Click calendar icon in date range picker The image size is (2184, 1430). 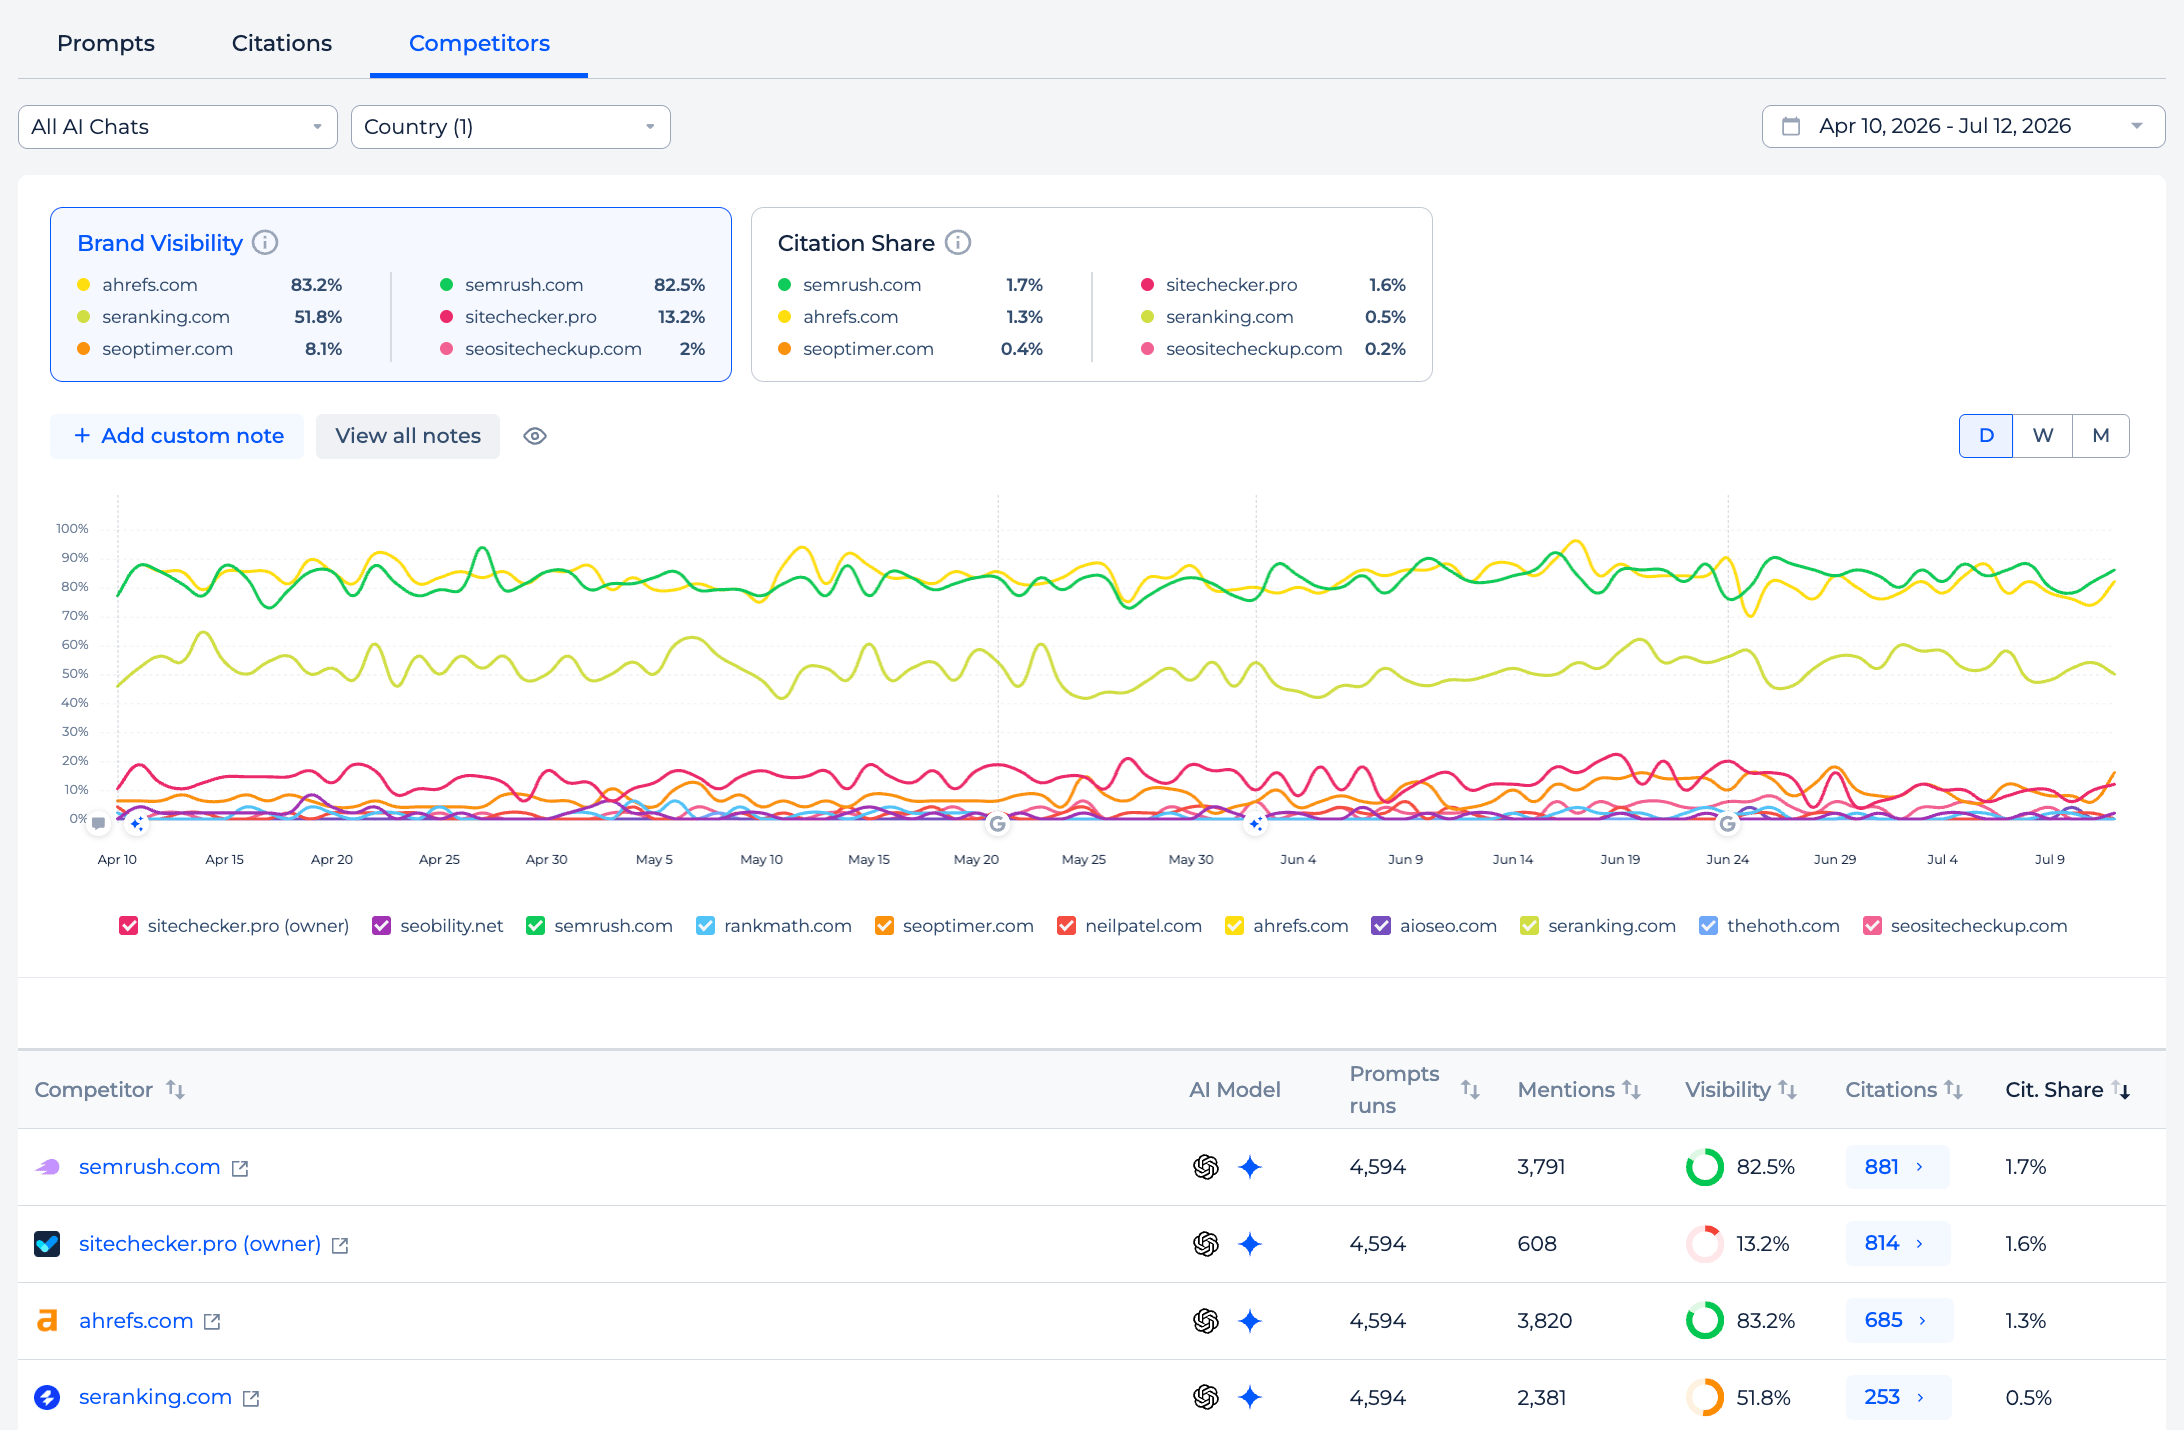(1791, 127)
